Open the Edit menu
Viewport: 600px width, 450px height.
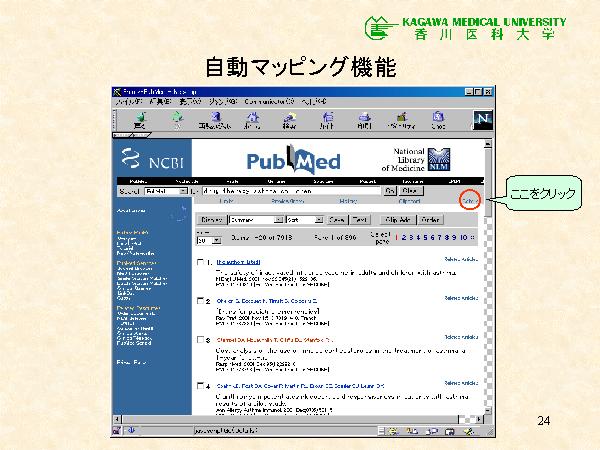click(x=160, y=102)
